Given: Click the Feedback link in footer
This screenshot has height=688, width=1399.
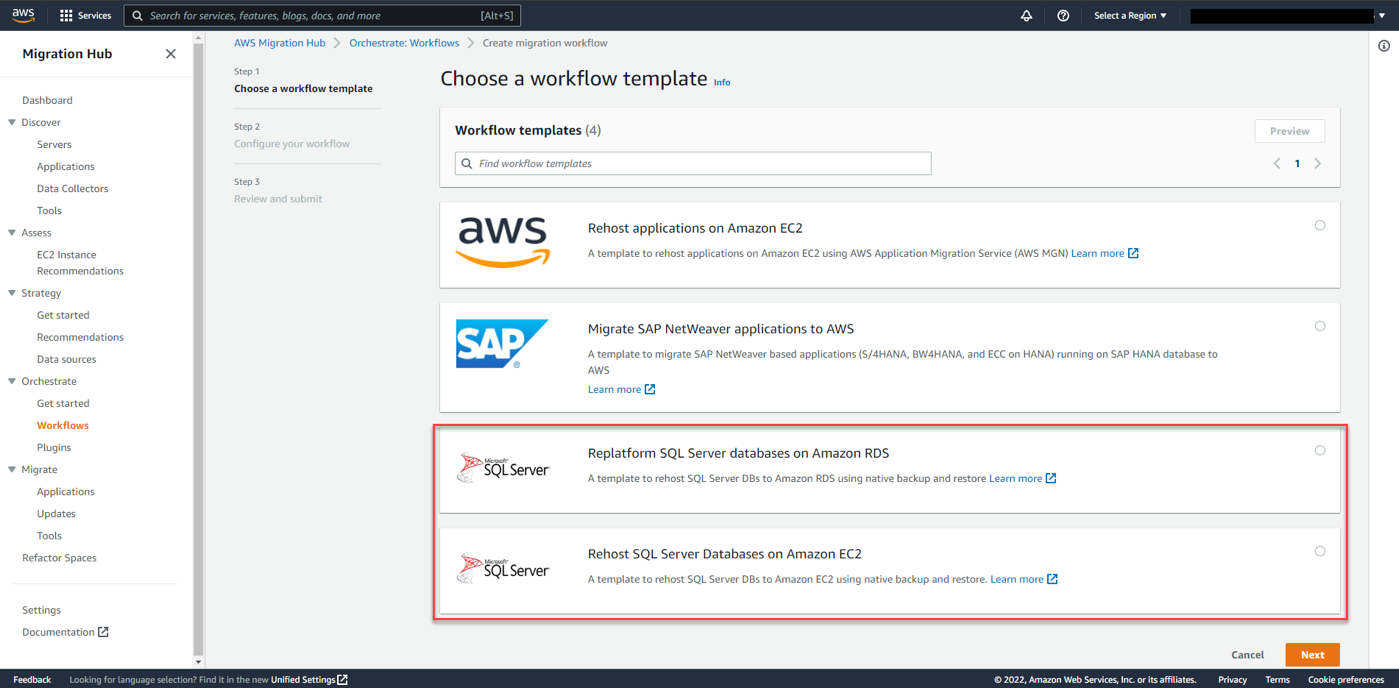Looking at the screenshot, I should click(x=32, y=680).
